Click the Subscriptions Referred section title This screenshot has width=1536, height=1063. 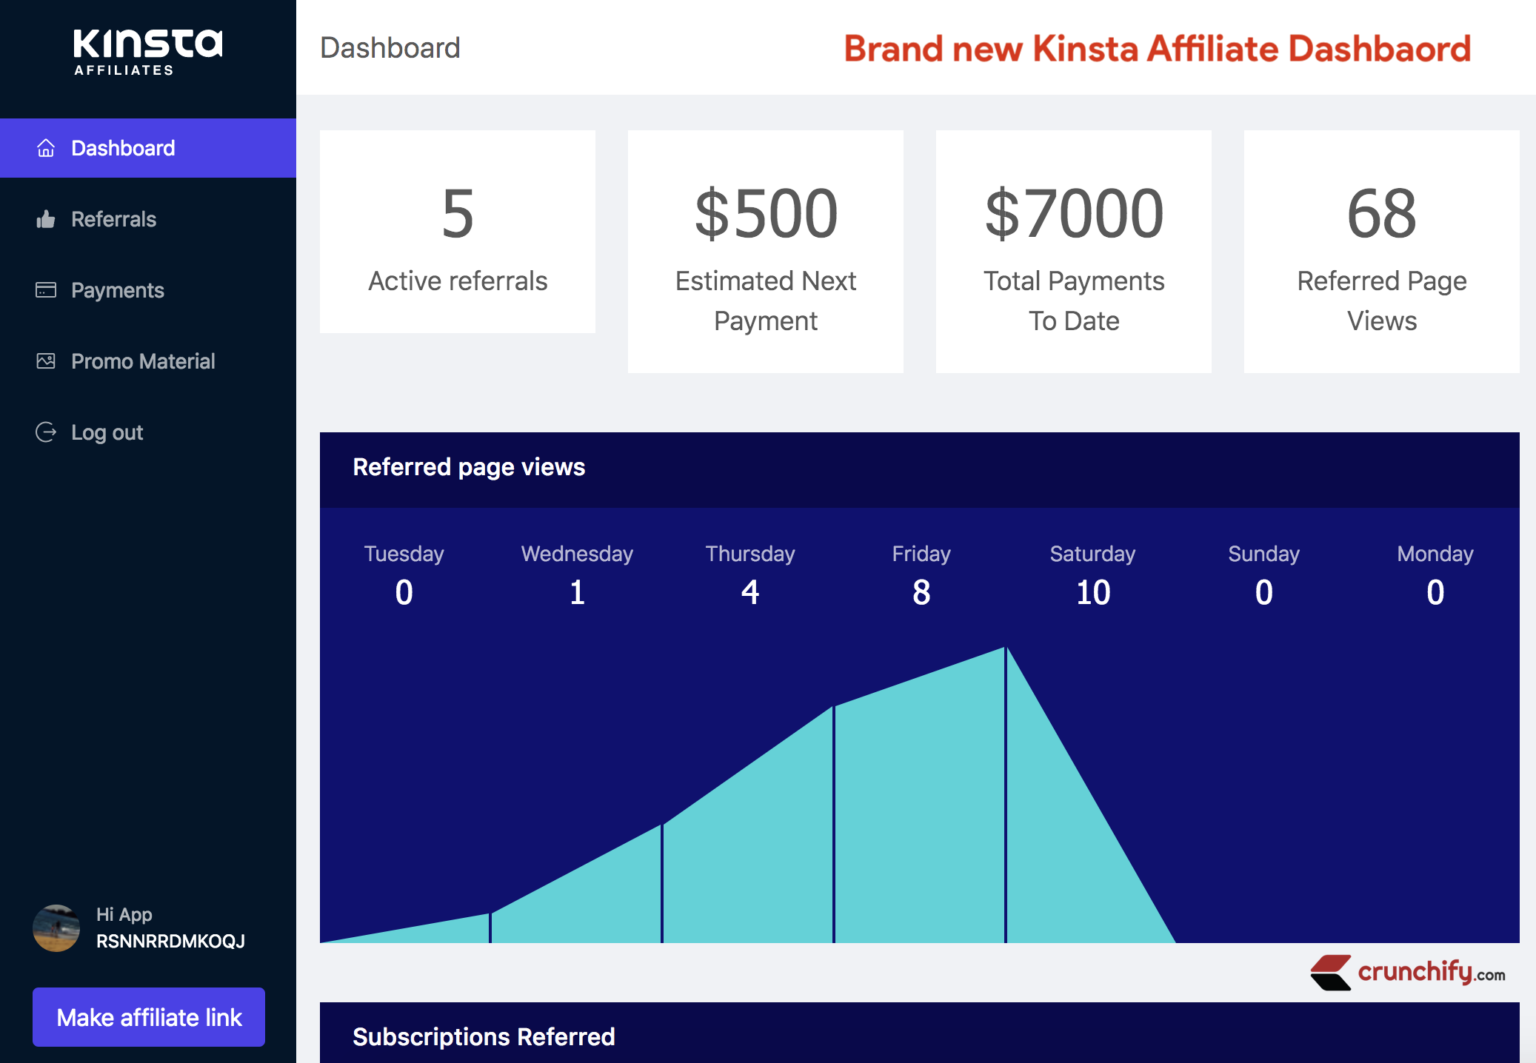[x=483, y=1037]
